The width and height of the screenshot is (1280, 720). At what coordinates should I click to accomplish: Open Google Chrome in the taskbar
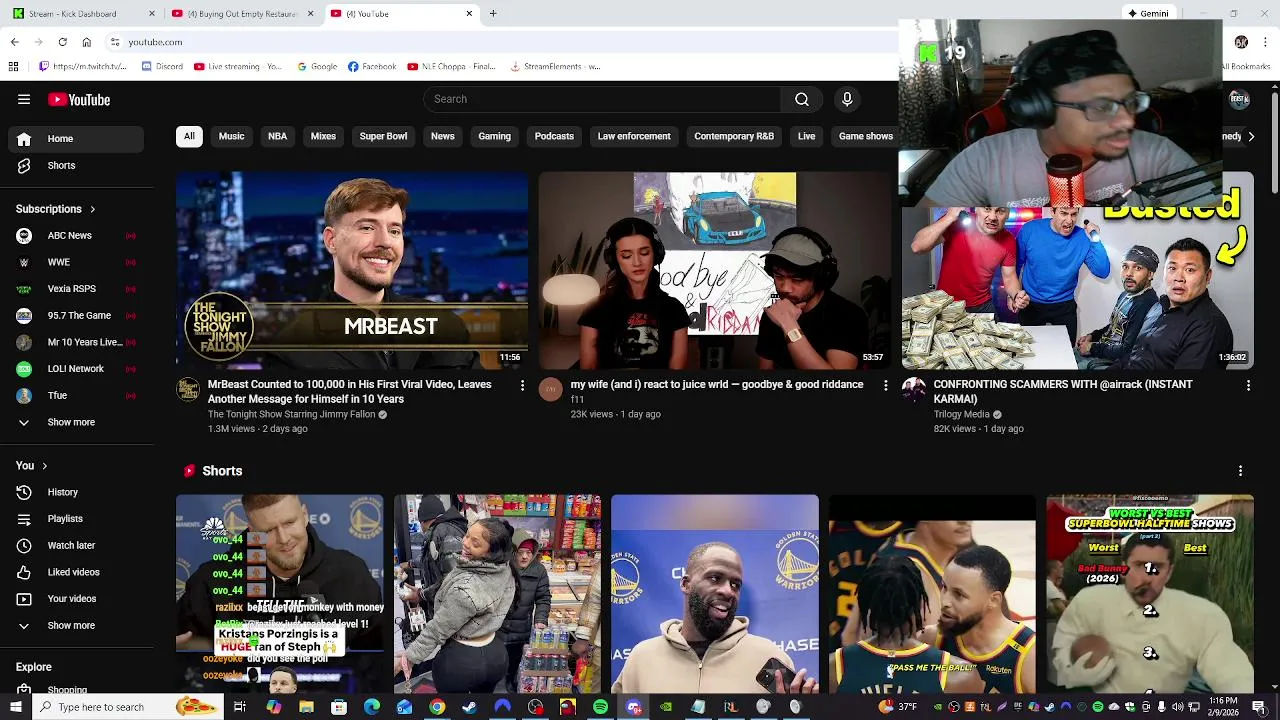437,707
